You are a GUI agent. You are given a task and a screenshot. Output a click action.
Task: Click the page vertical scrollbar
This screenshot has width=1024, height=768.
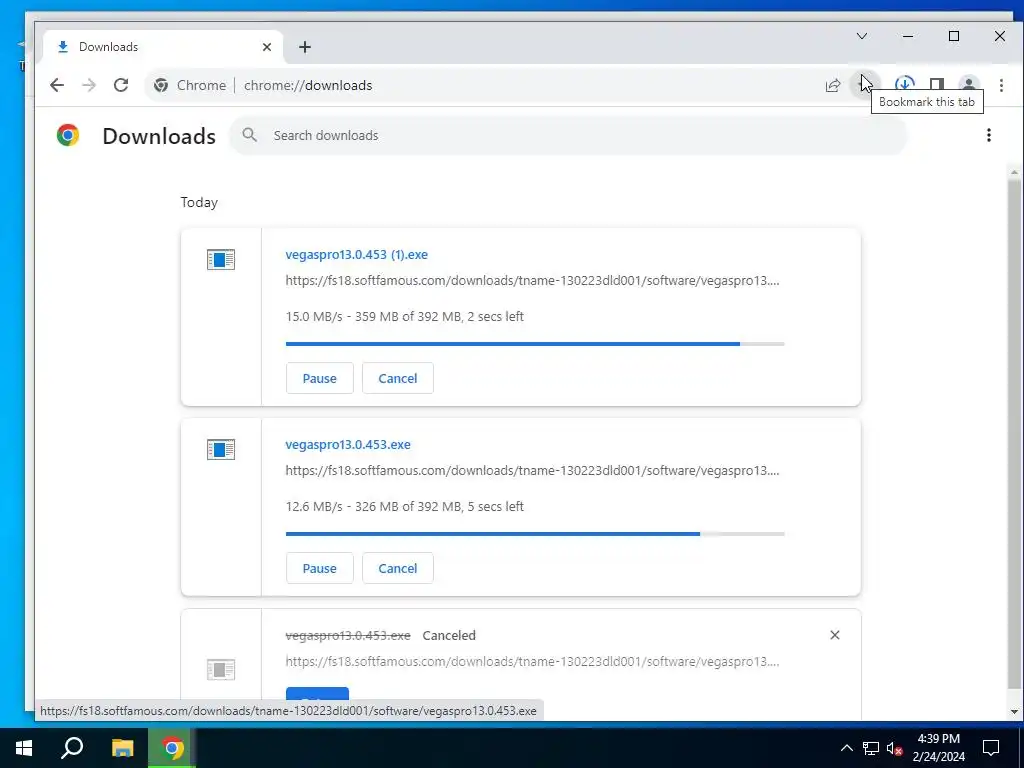pos(1014,432)
